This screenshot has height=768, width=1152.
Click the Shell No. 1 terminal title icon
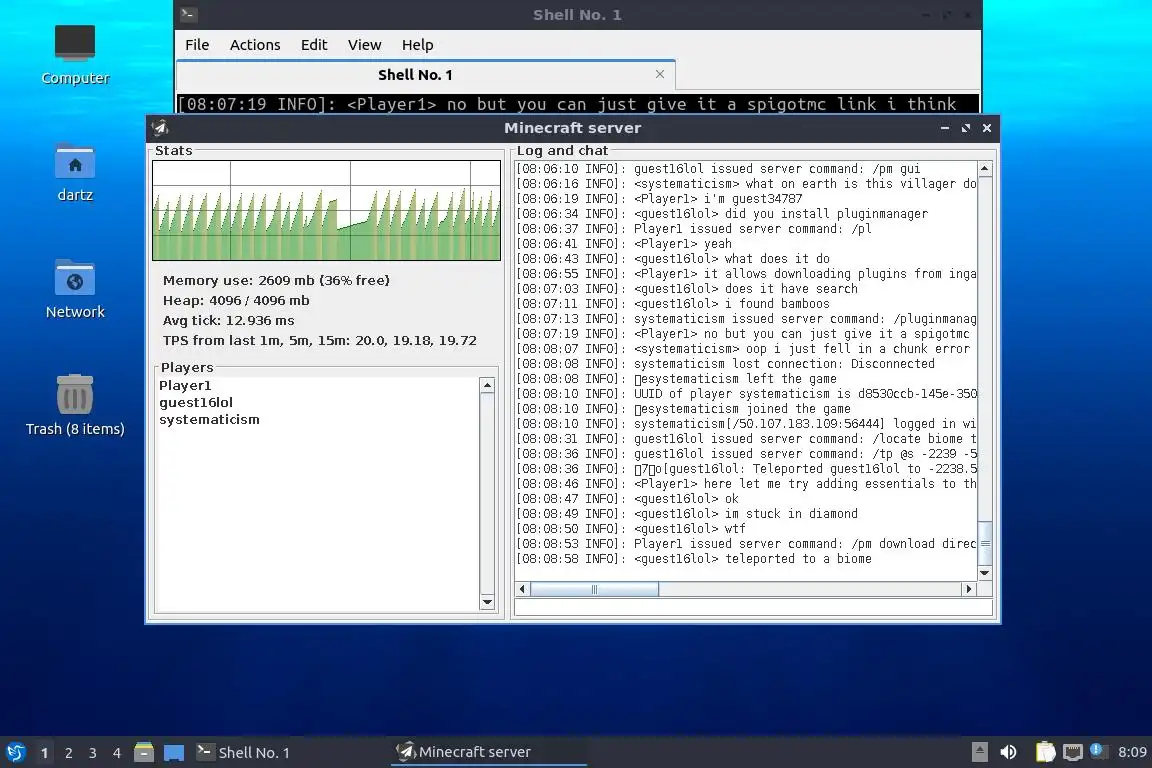tap(188, 14)
